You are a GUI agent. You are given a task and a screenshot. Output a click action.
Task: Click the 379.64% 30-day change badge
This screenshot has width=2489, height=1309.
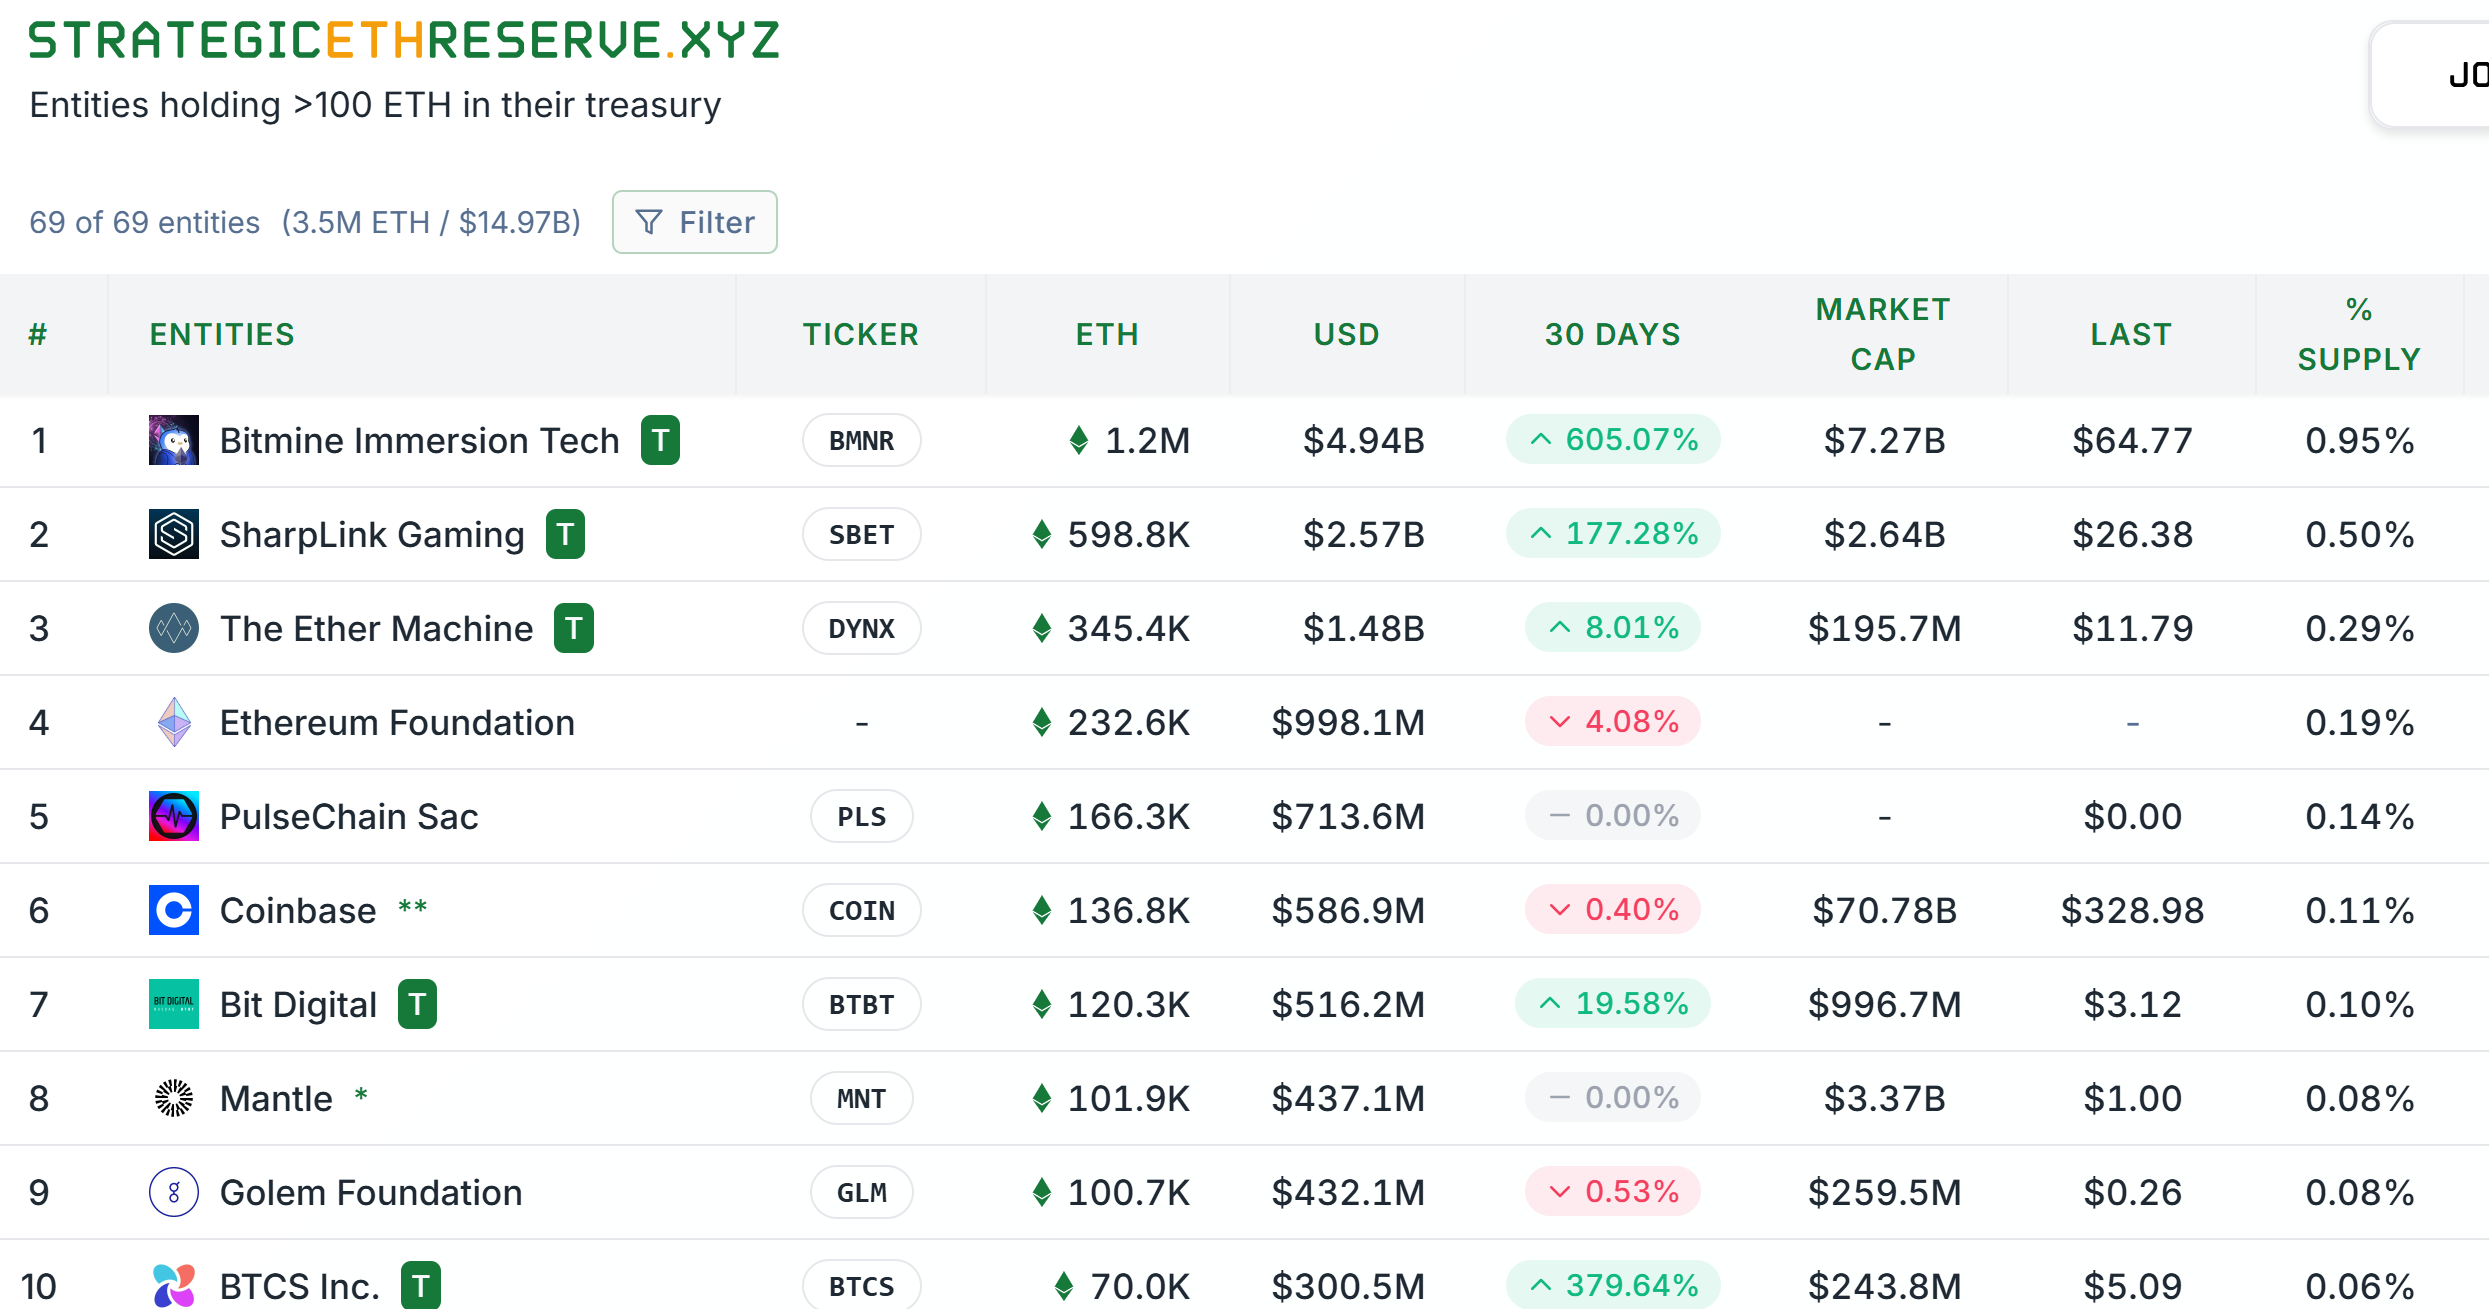tap(1613, 1285)
